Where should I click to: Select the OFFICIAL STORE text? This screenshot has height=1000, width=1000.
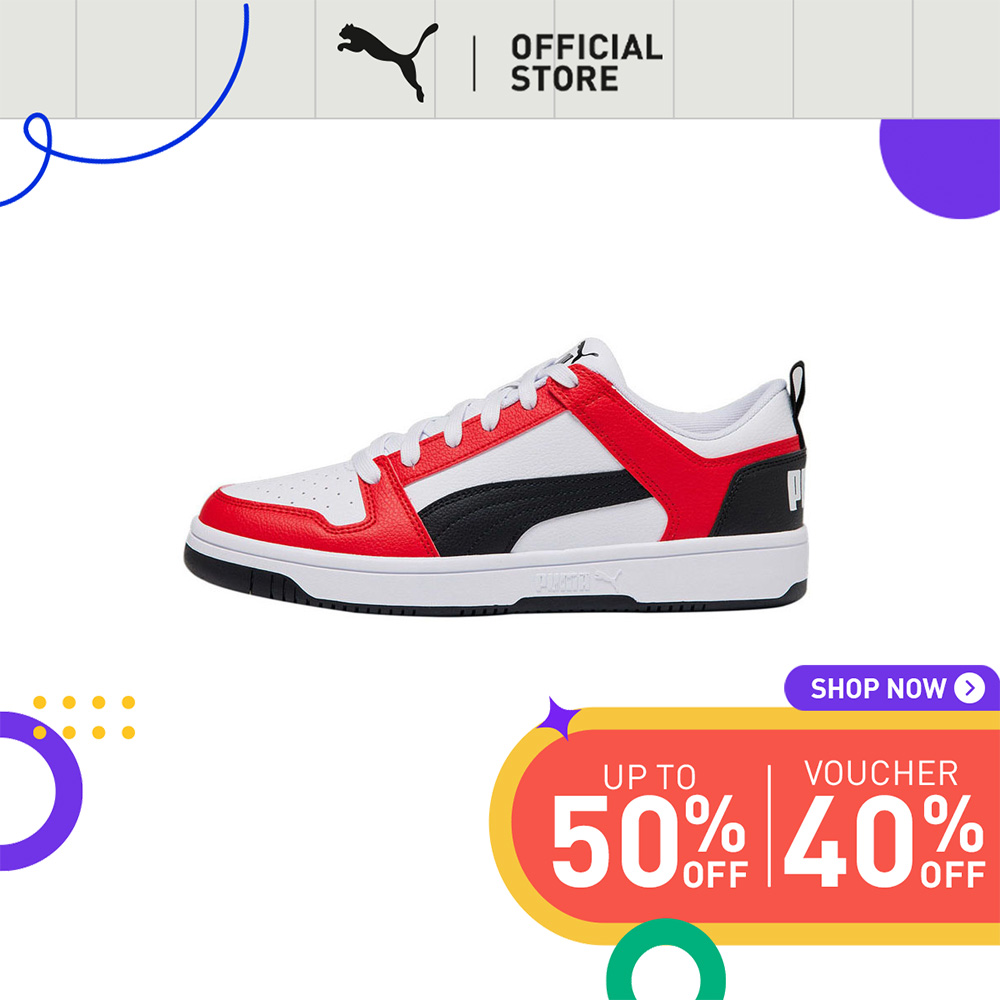(586, 62)
